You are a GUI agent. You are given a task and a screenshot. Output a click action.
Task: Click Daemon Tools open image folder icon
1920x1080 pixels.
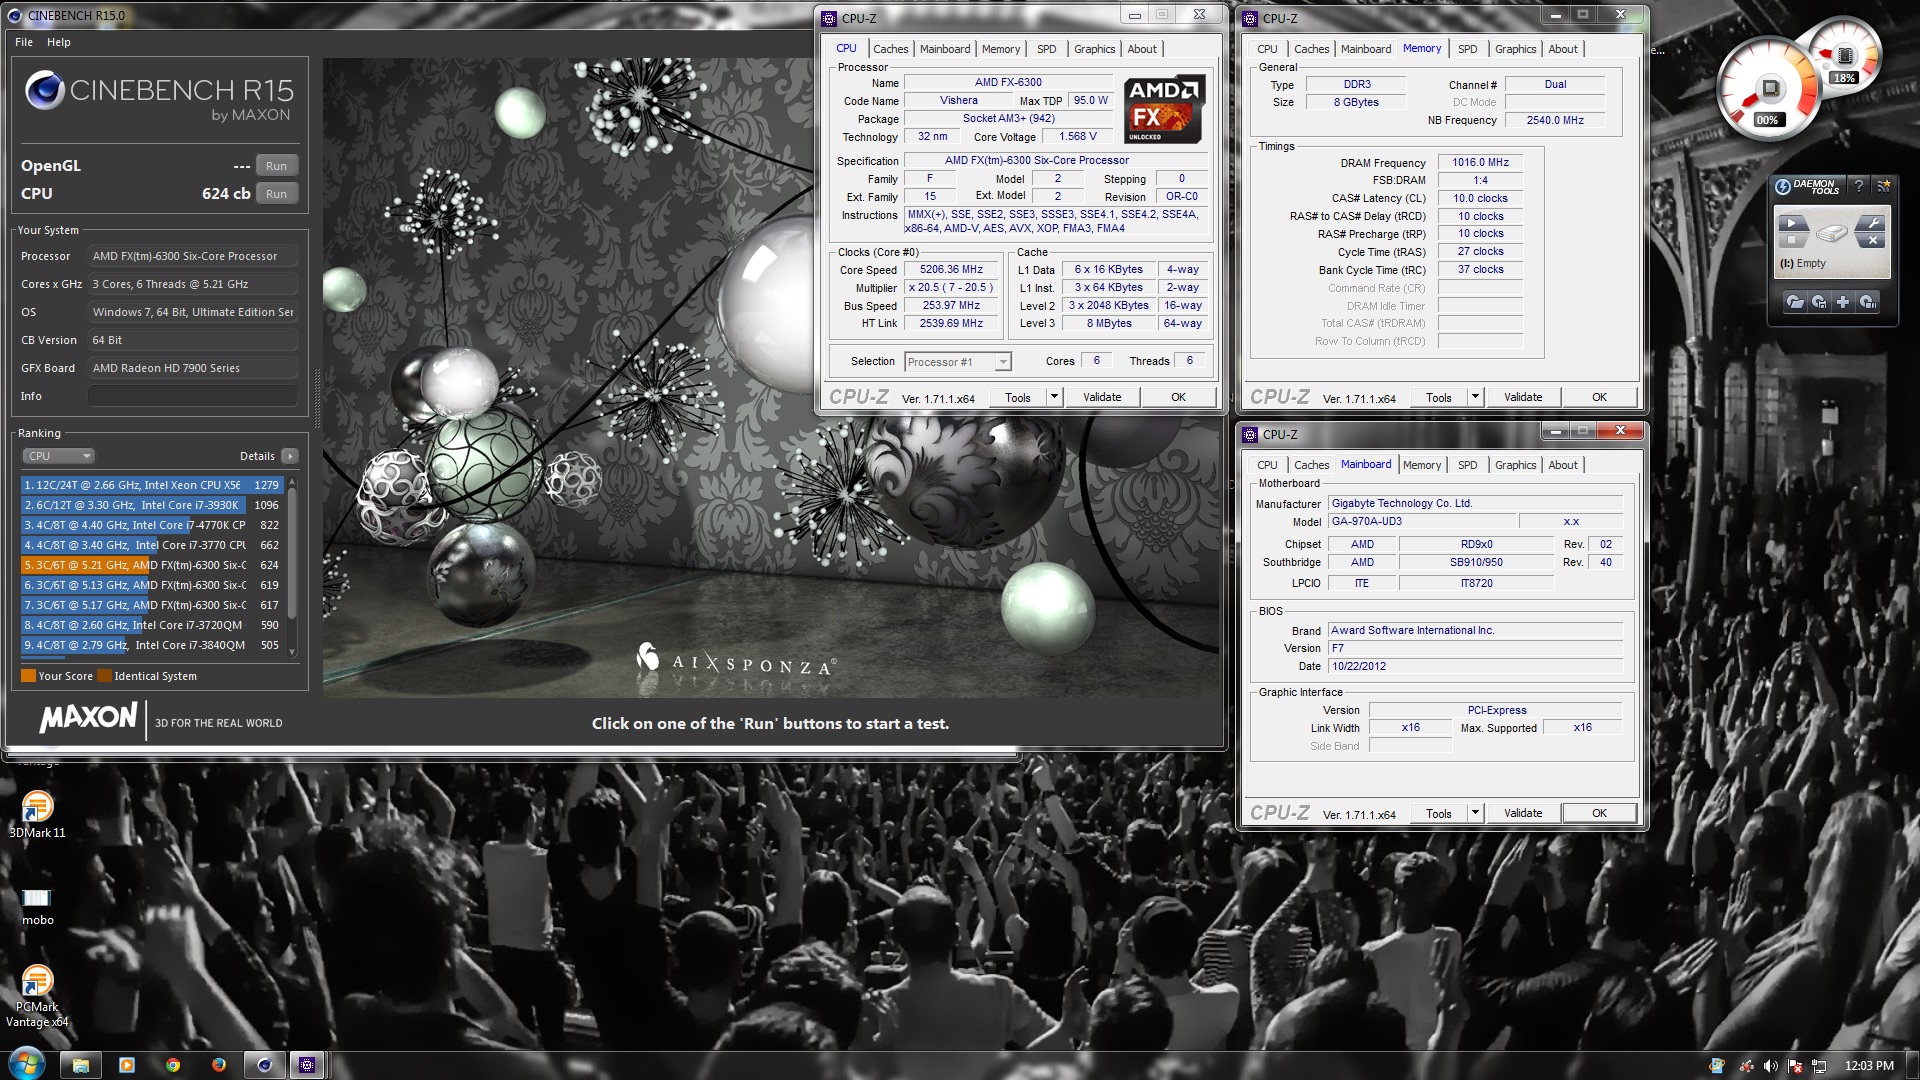1795,301
